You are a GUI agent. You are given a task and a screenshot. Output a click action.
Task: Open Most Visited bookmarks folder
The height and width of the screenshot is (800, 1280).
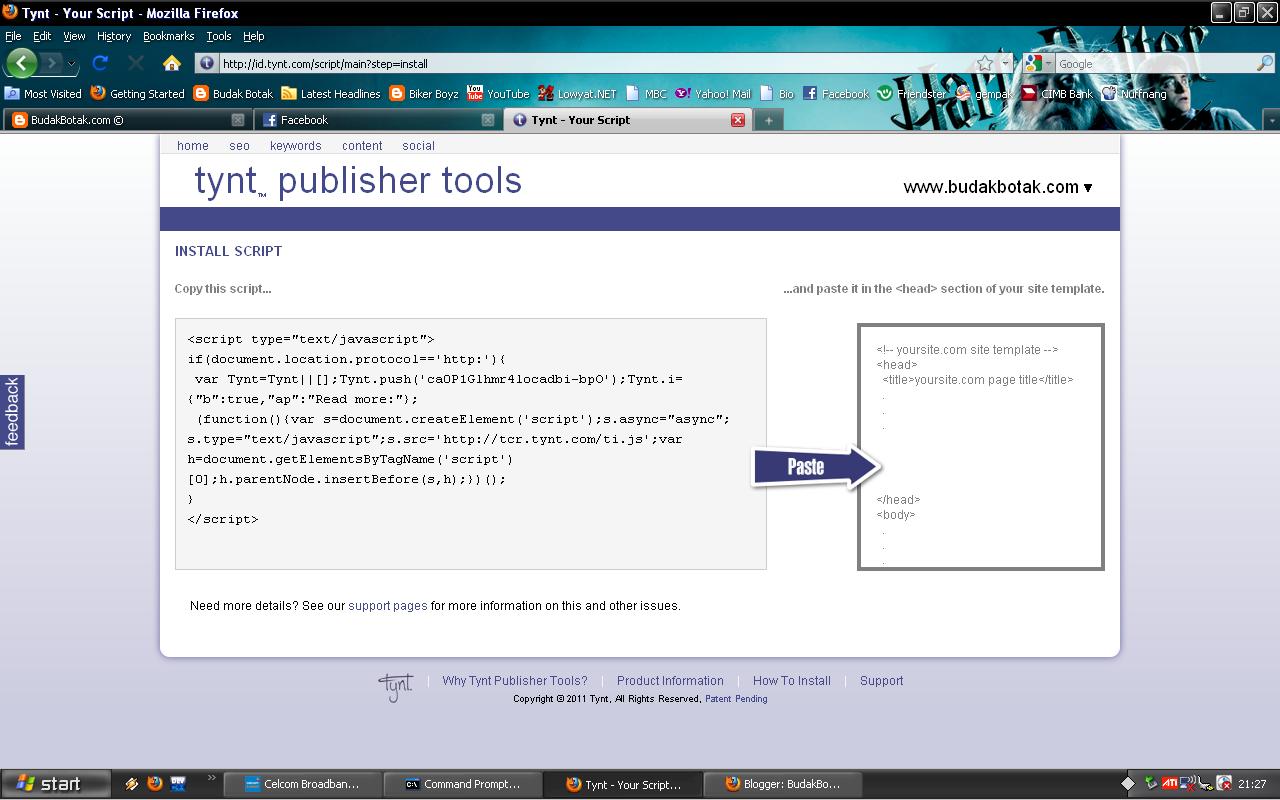pos(43,94)
